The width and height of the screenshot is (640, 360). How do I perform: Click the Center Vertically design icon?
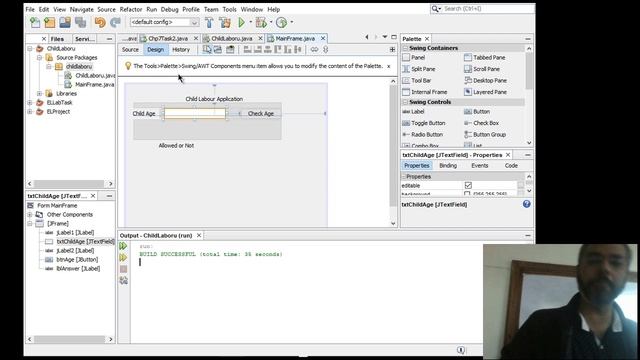(x=298, y=49)
